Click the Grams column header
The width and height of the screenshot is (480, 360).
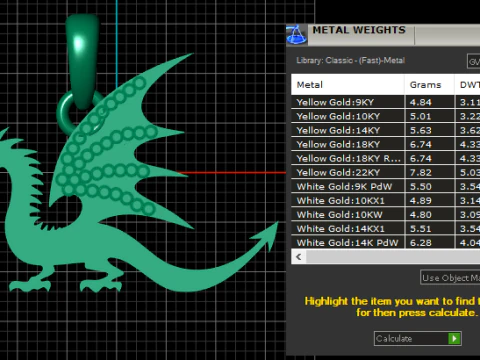[430, 85]
